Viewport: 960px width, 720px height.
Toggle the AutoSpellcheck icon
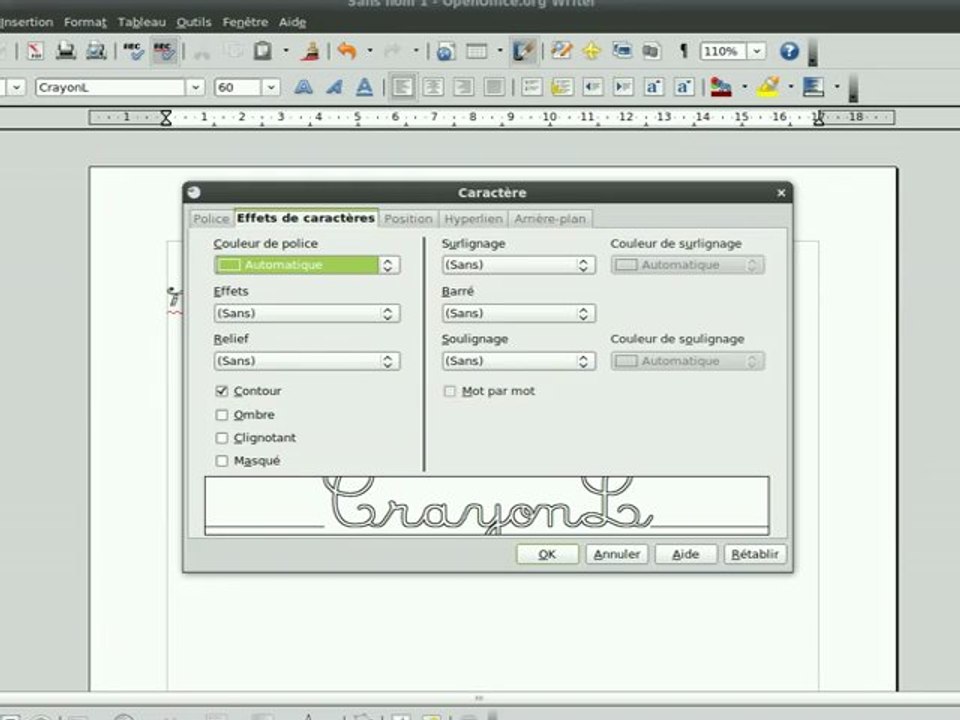click(163, 51)
